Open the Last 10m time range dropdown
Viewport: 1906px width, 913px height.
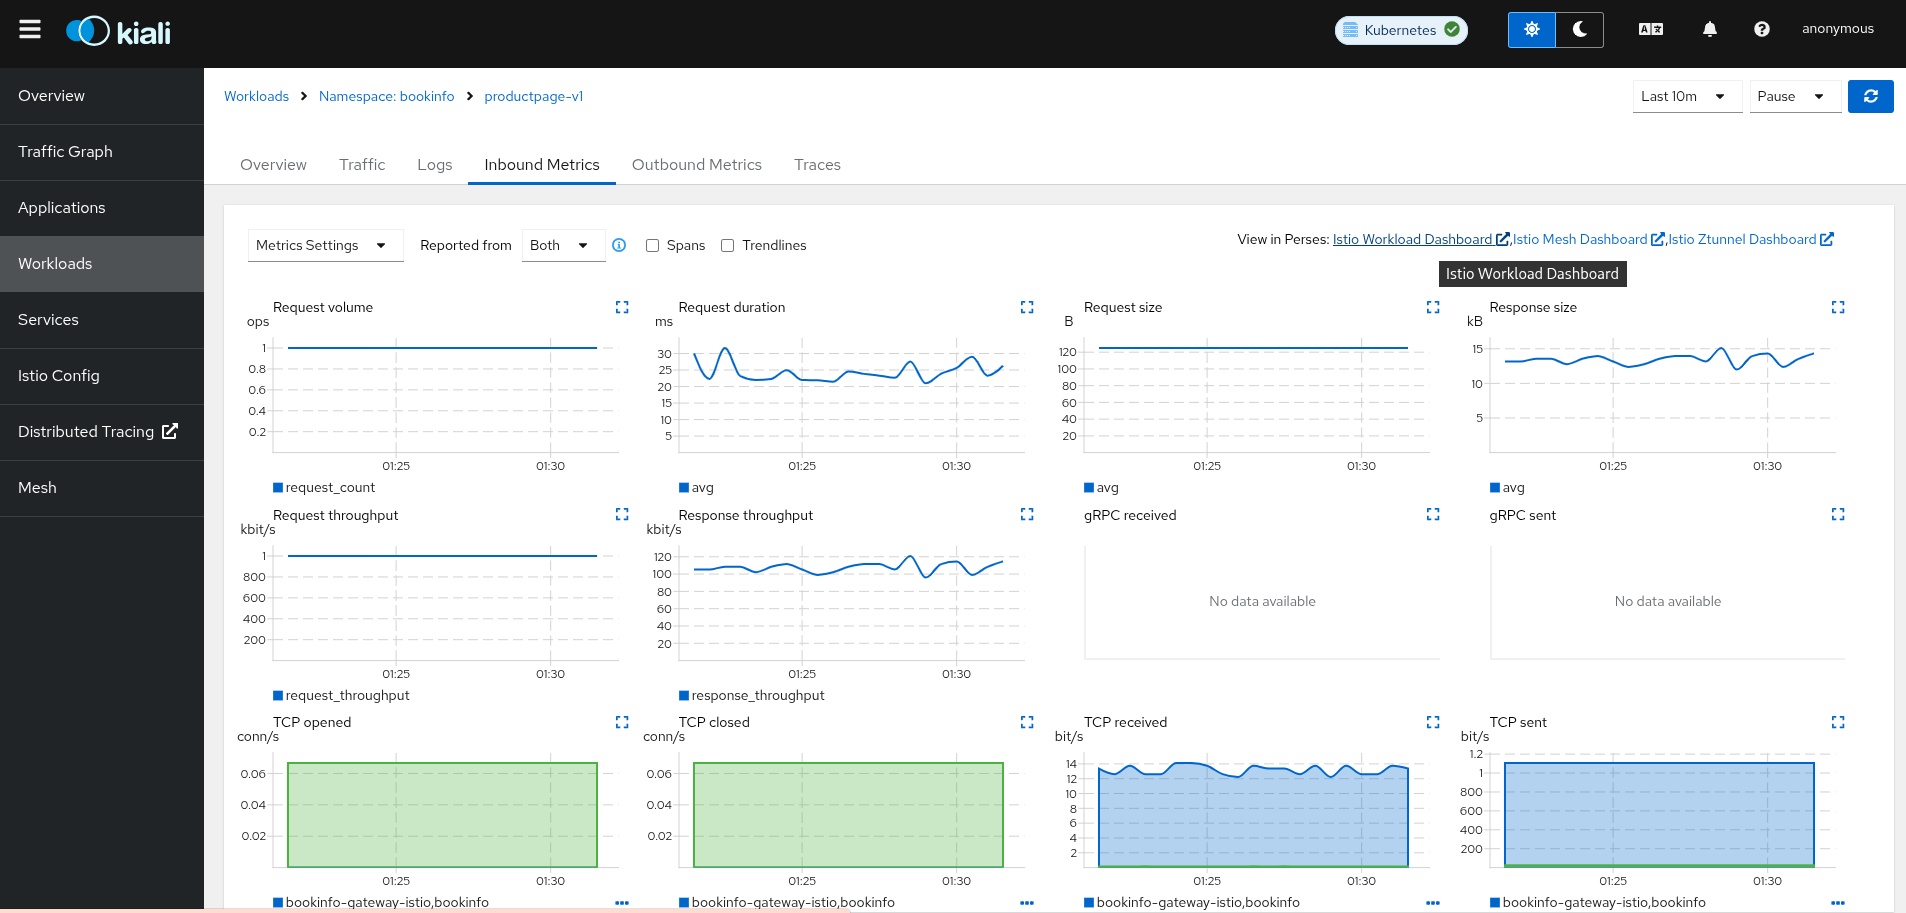1686,97
